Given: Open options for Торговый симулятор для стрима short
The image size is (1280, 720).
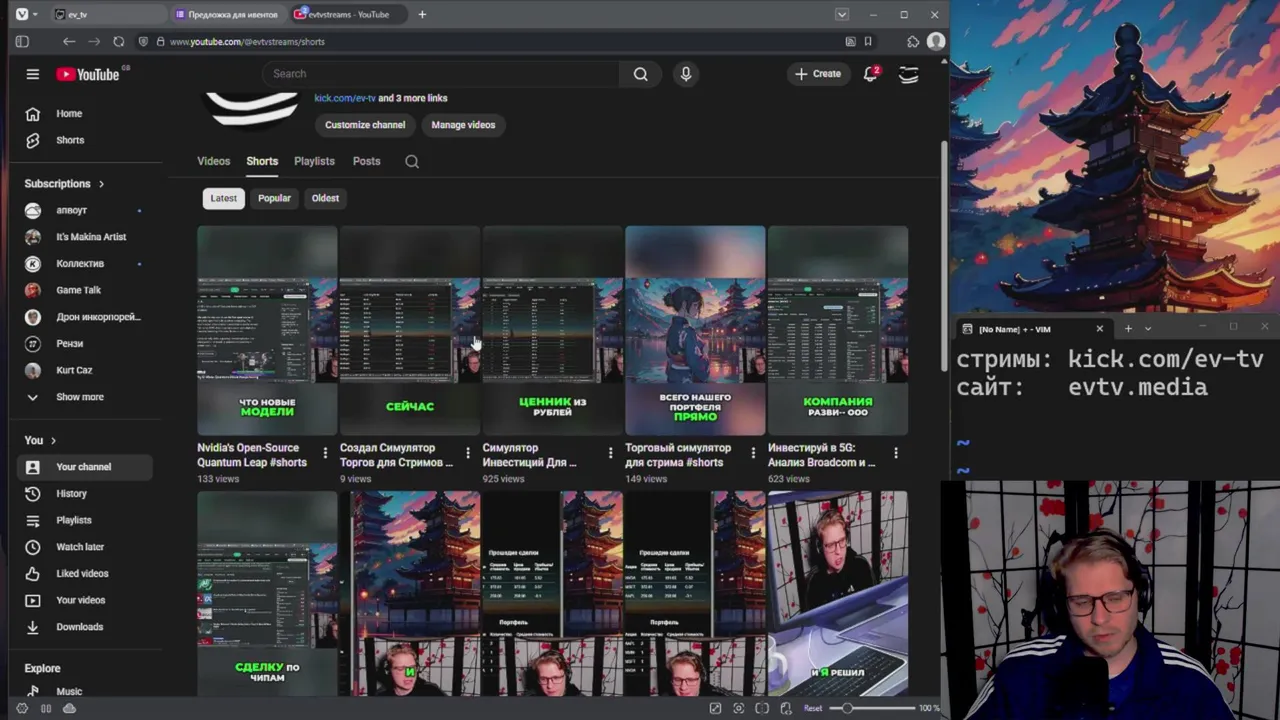Looking at the screenshot, I should point(753,453).
